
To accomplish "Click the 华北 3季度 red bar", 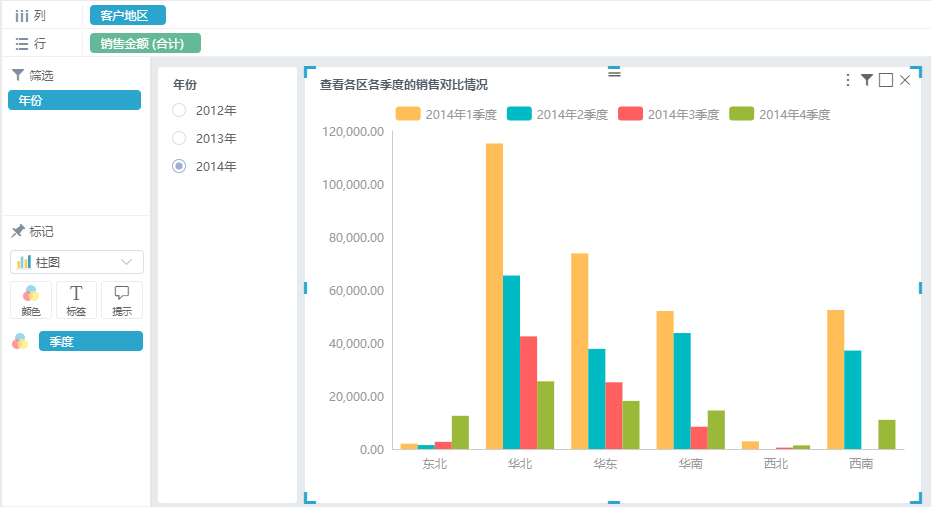I will 528,393.
